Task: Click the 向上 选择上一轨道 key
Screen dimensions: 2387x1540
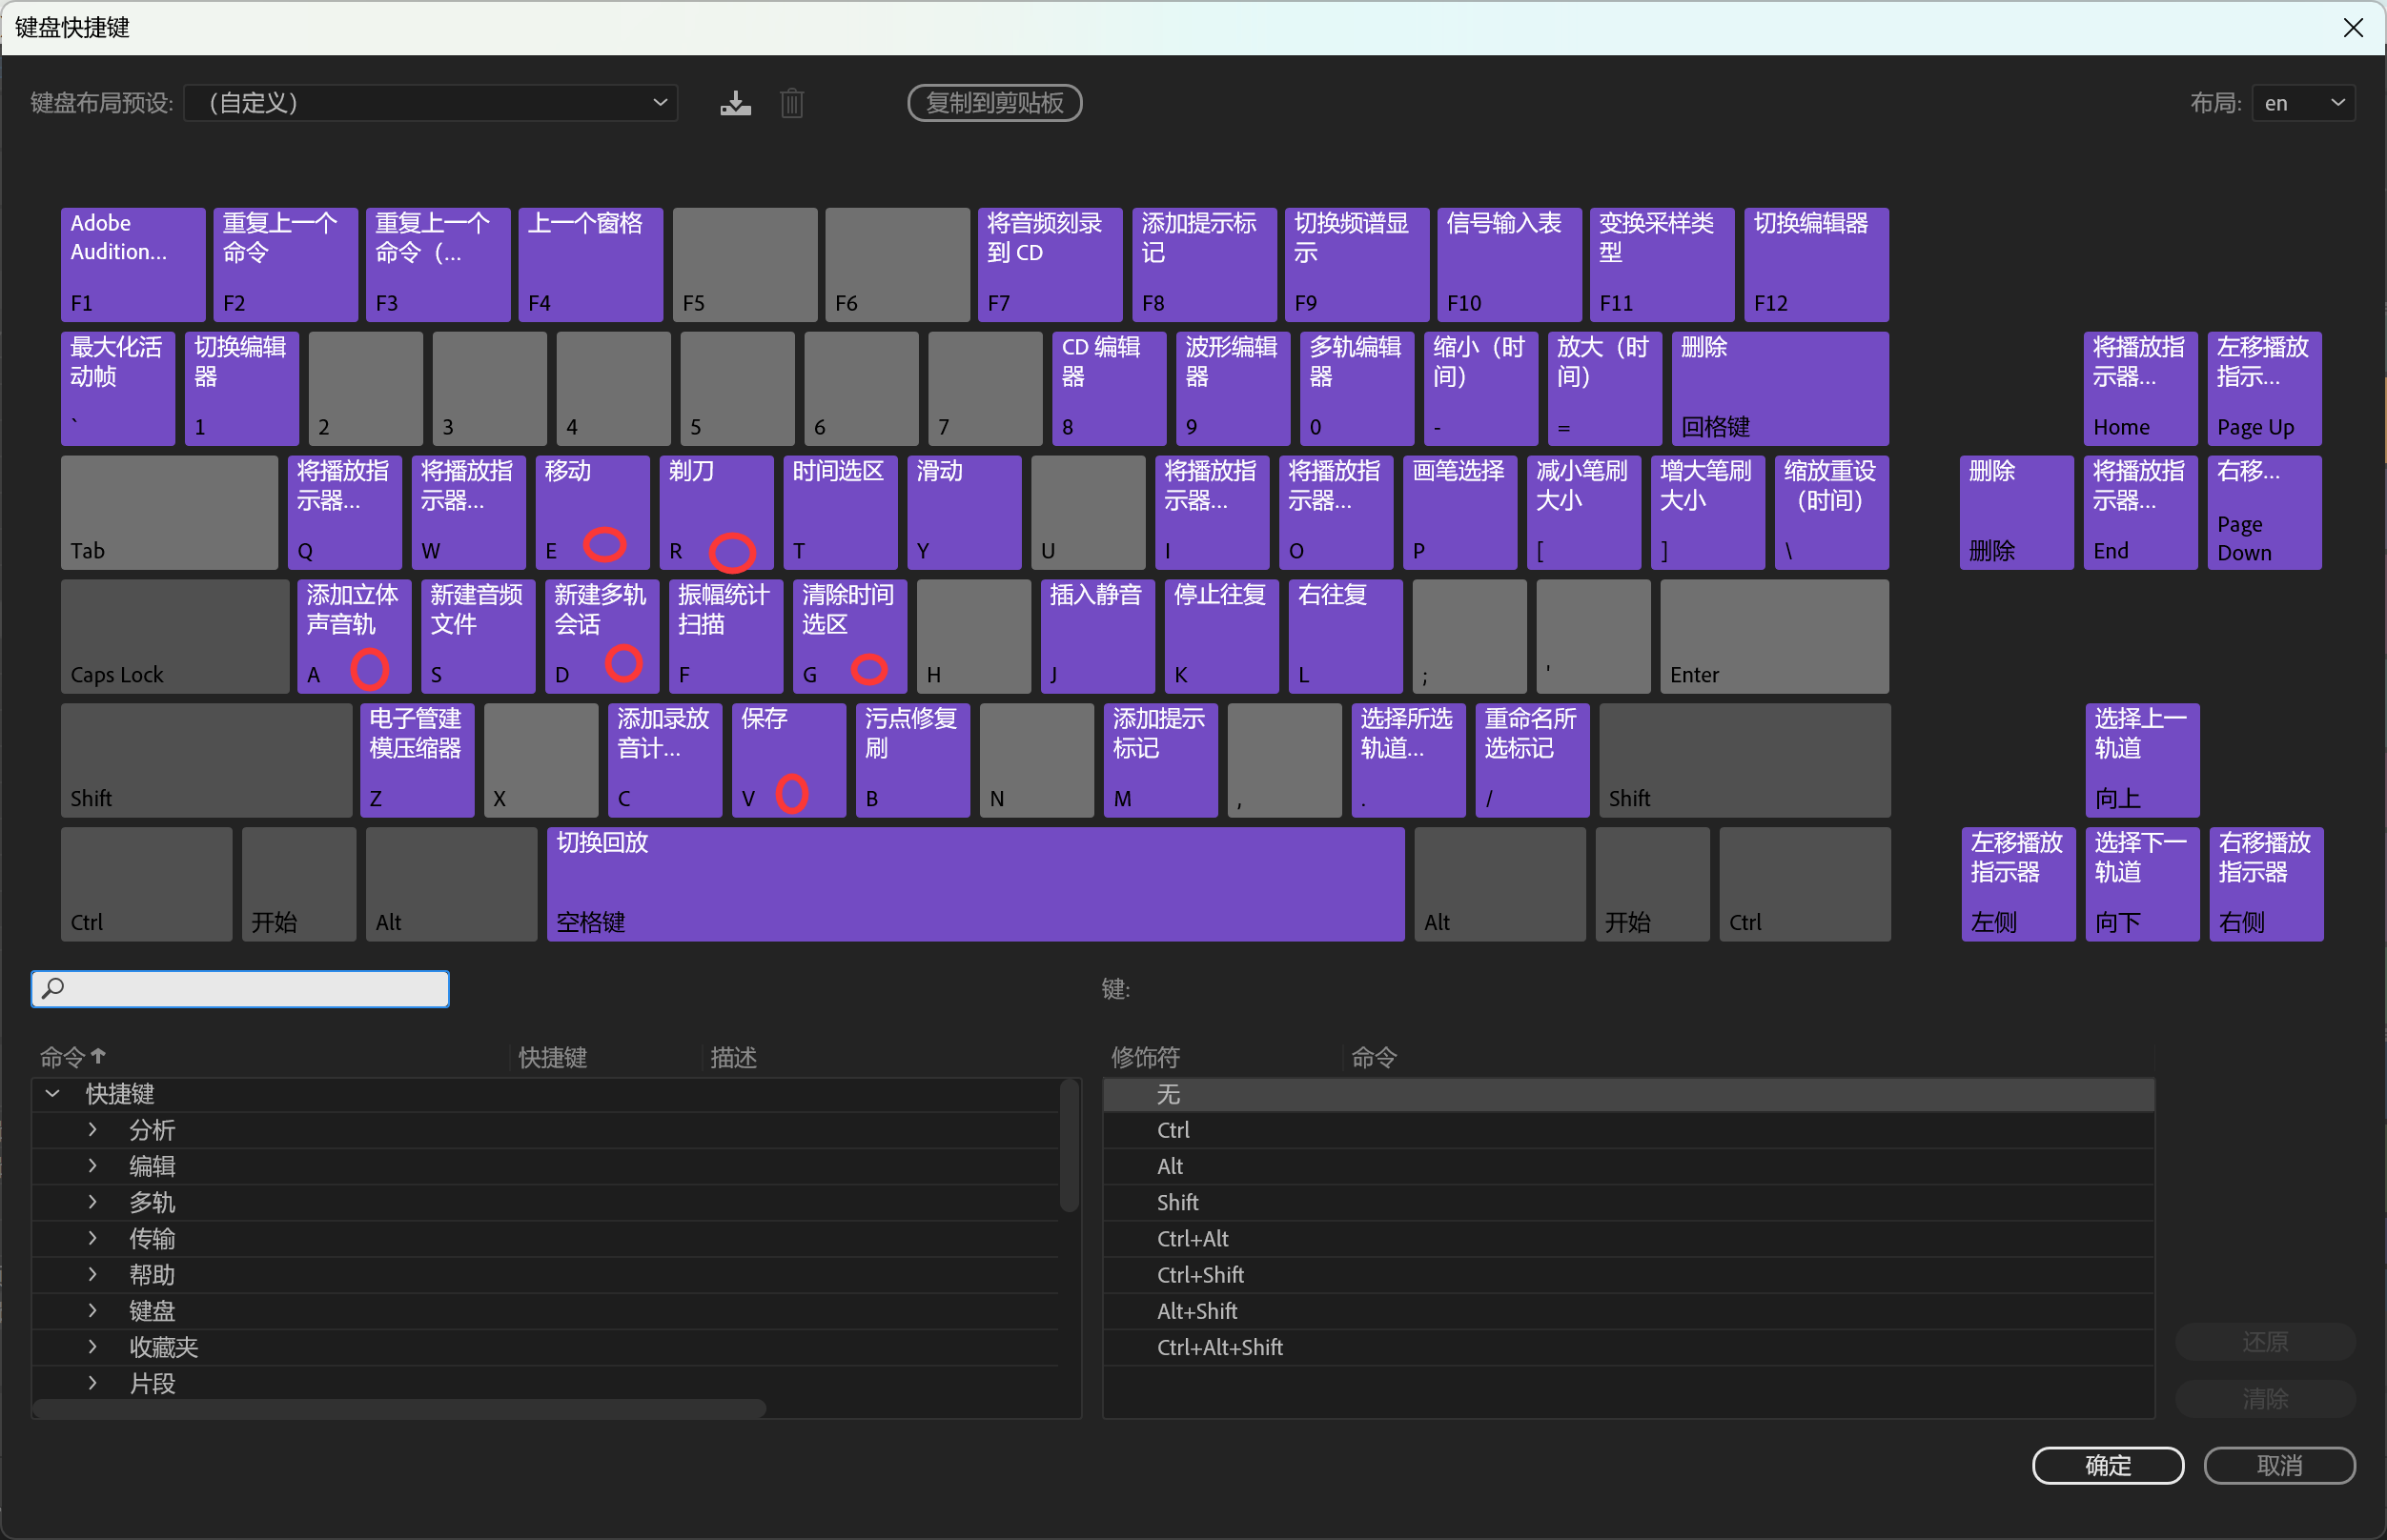Action: tap(2142, 760)
